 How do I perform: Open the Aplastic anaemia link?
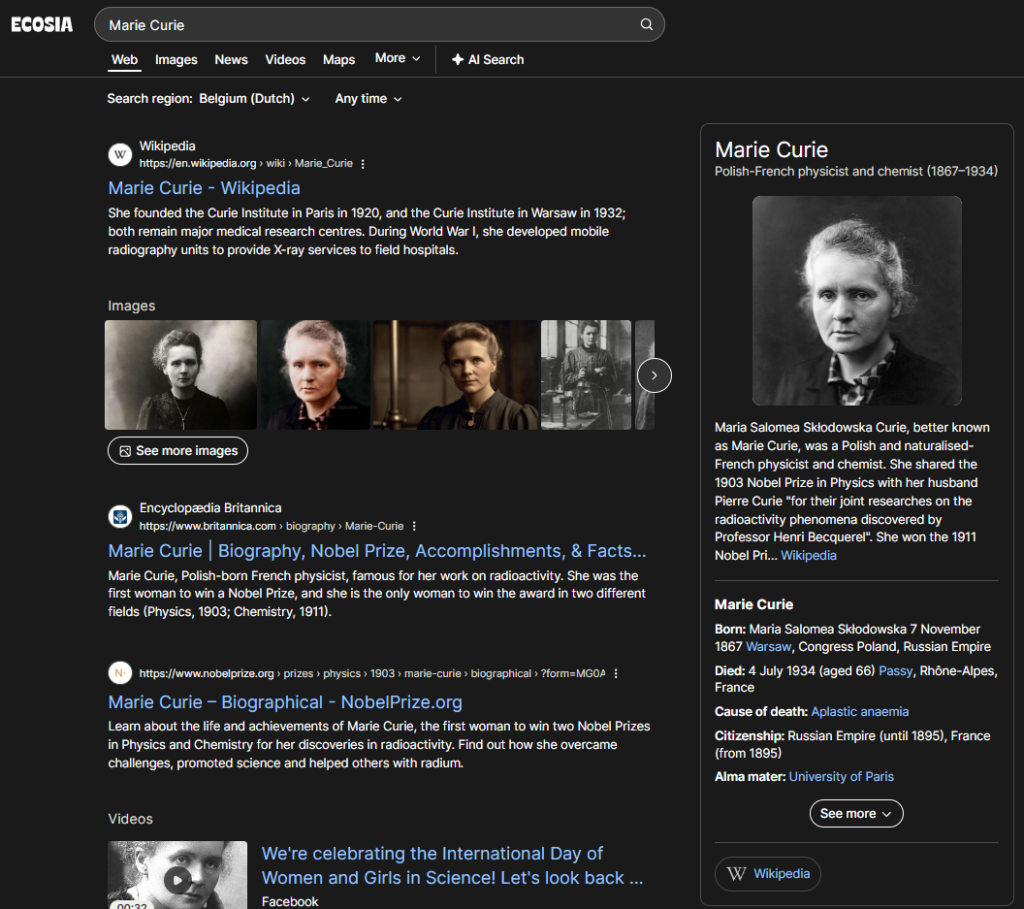[860, 711]
